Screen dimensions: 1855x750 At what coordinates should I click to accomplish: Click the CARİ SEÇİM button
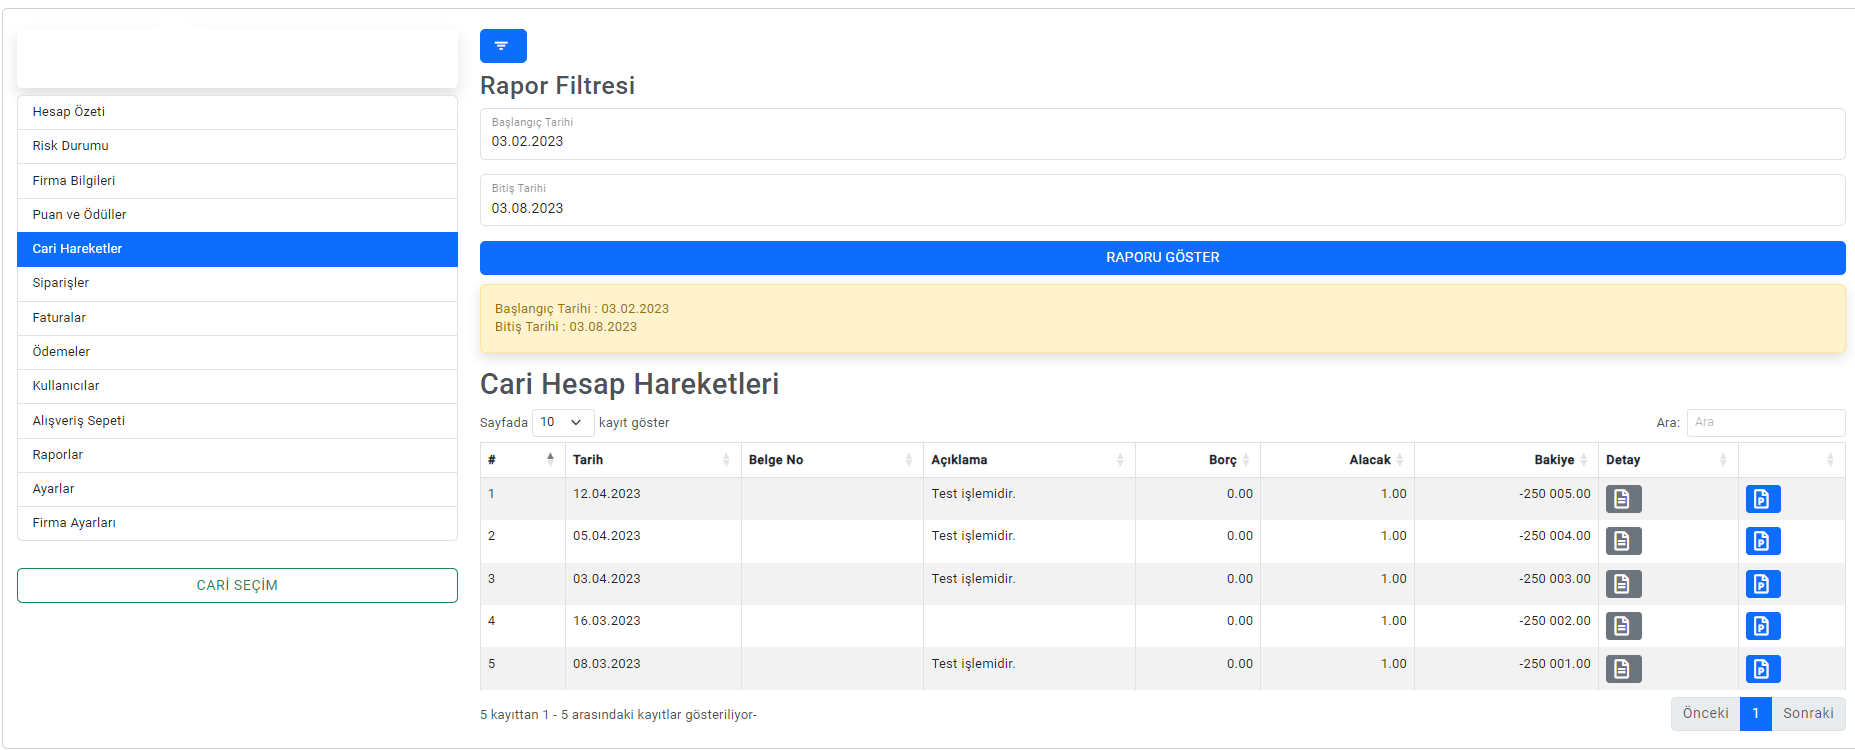tap(237, 586)
